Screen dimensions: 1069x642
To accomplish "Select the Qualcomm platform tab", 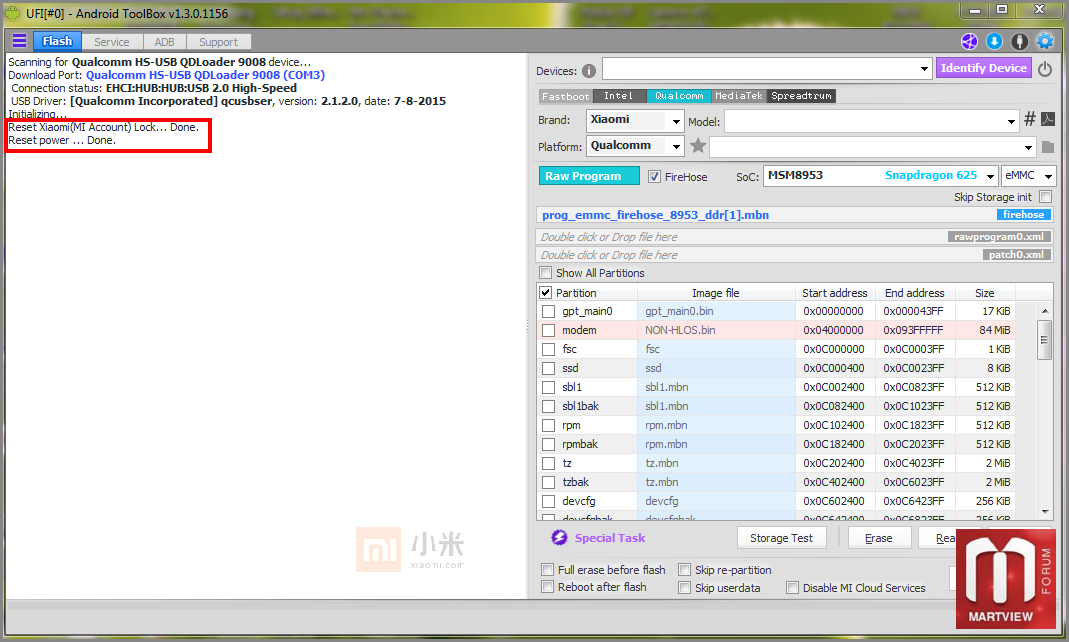I will tap(679, 96).
